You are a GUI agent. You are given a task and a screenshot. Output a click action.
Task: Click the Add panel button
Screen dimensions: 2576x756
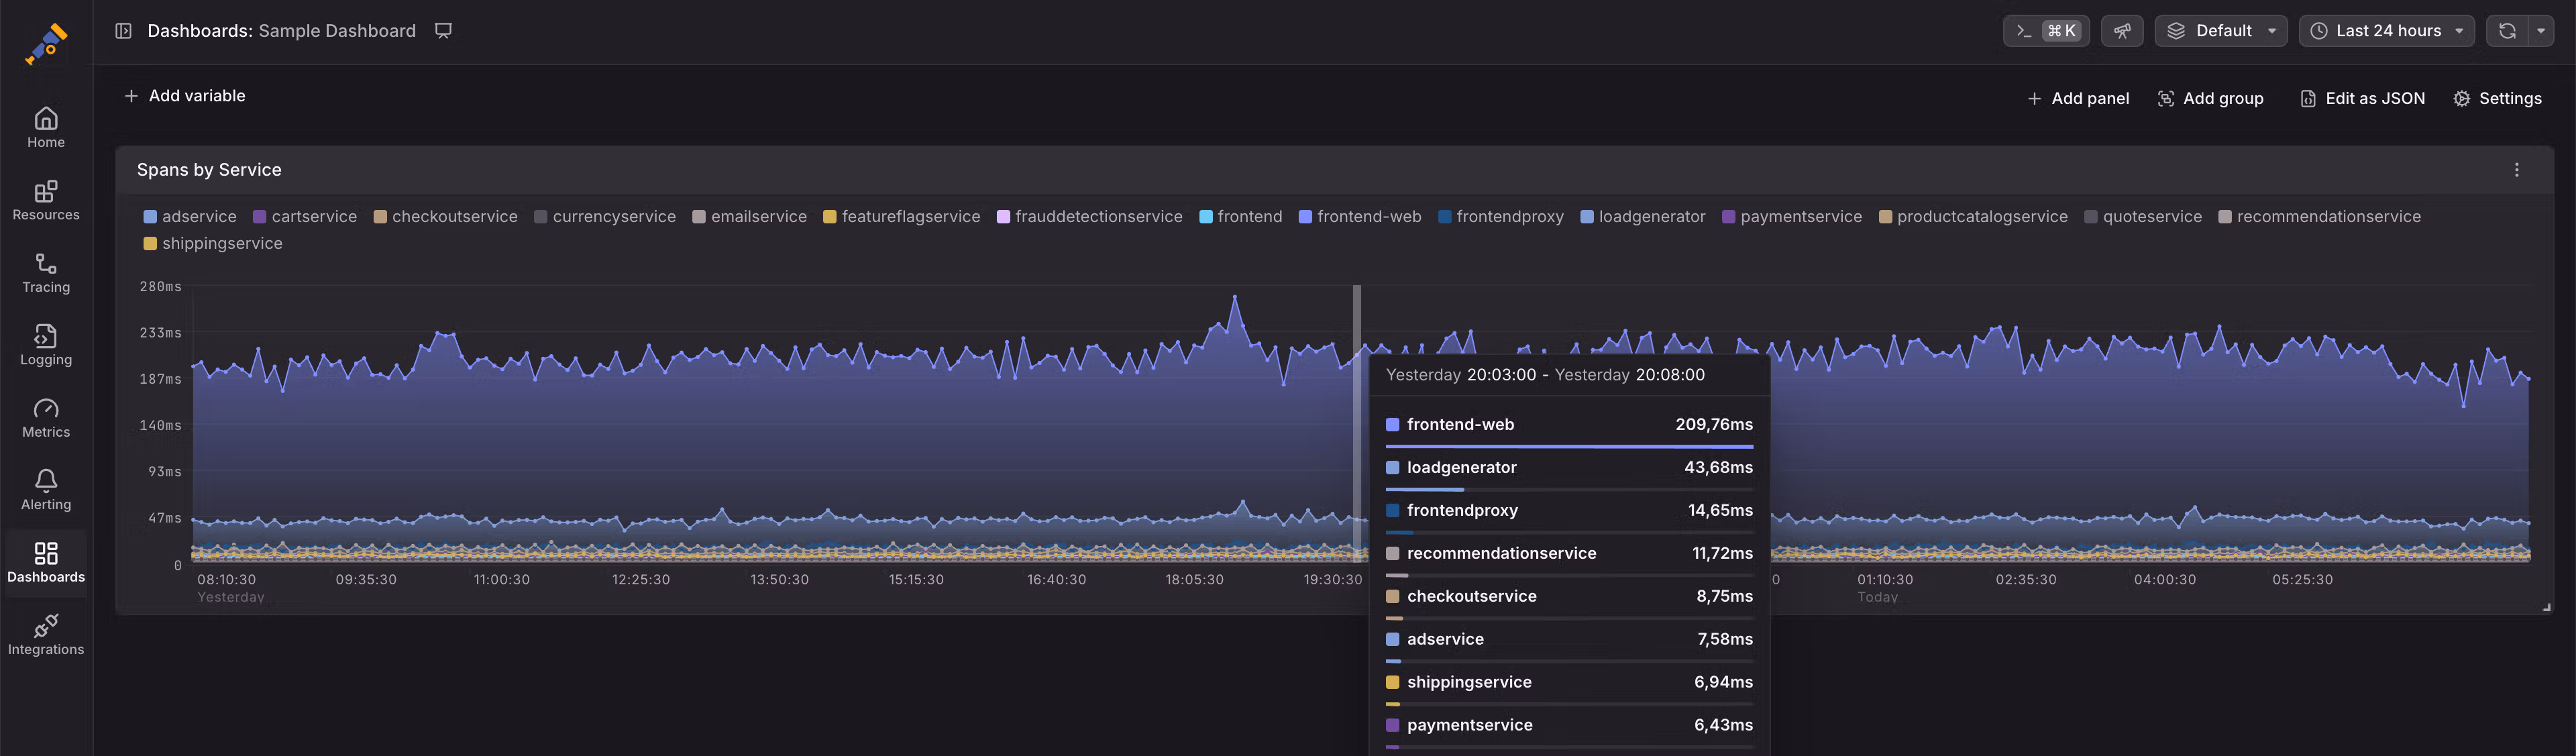(2077, 97)
